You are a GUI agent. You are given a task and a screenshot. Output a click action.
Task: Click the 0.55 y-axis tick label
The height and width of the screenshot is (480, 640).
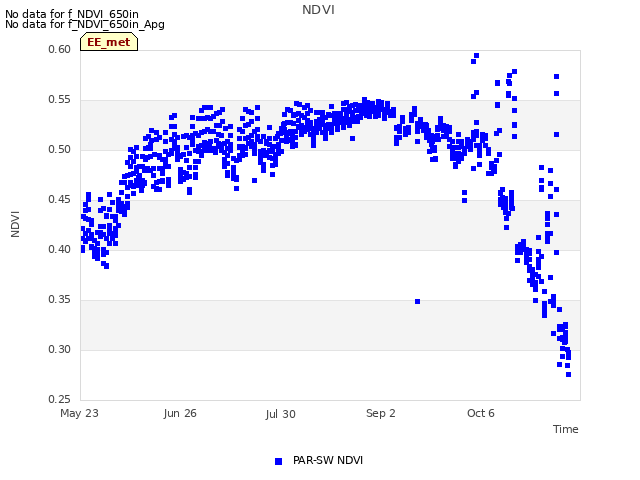(60, 100)
